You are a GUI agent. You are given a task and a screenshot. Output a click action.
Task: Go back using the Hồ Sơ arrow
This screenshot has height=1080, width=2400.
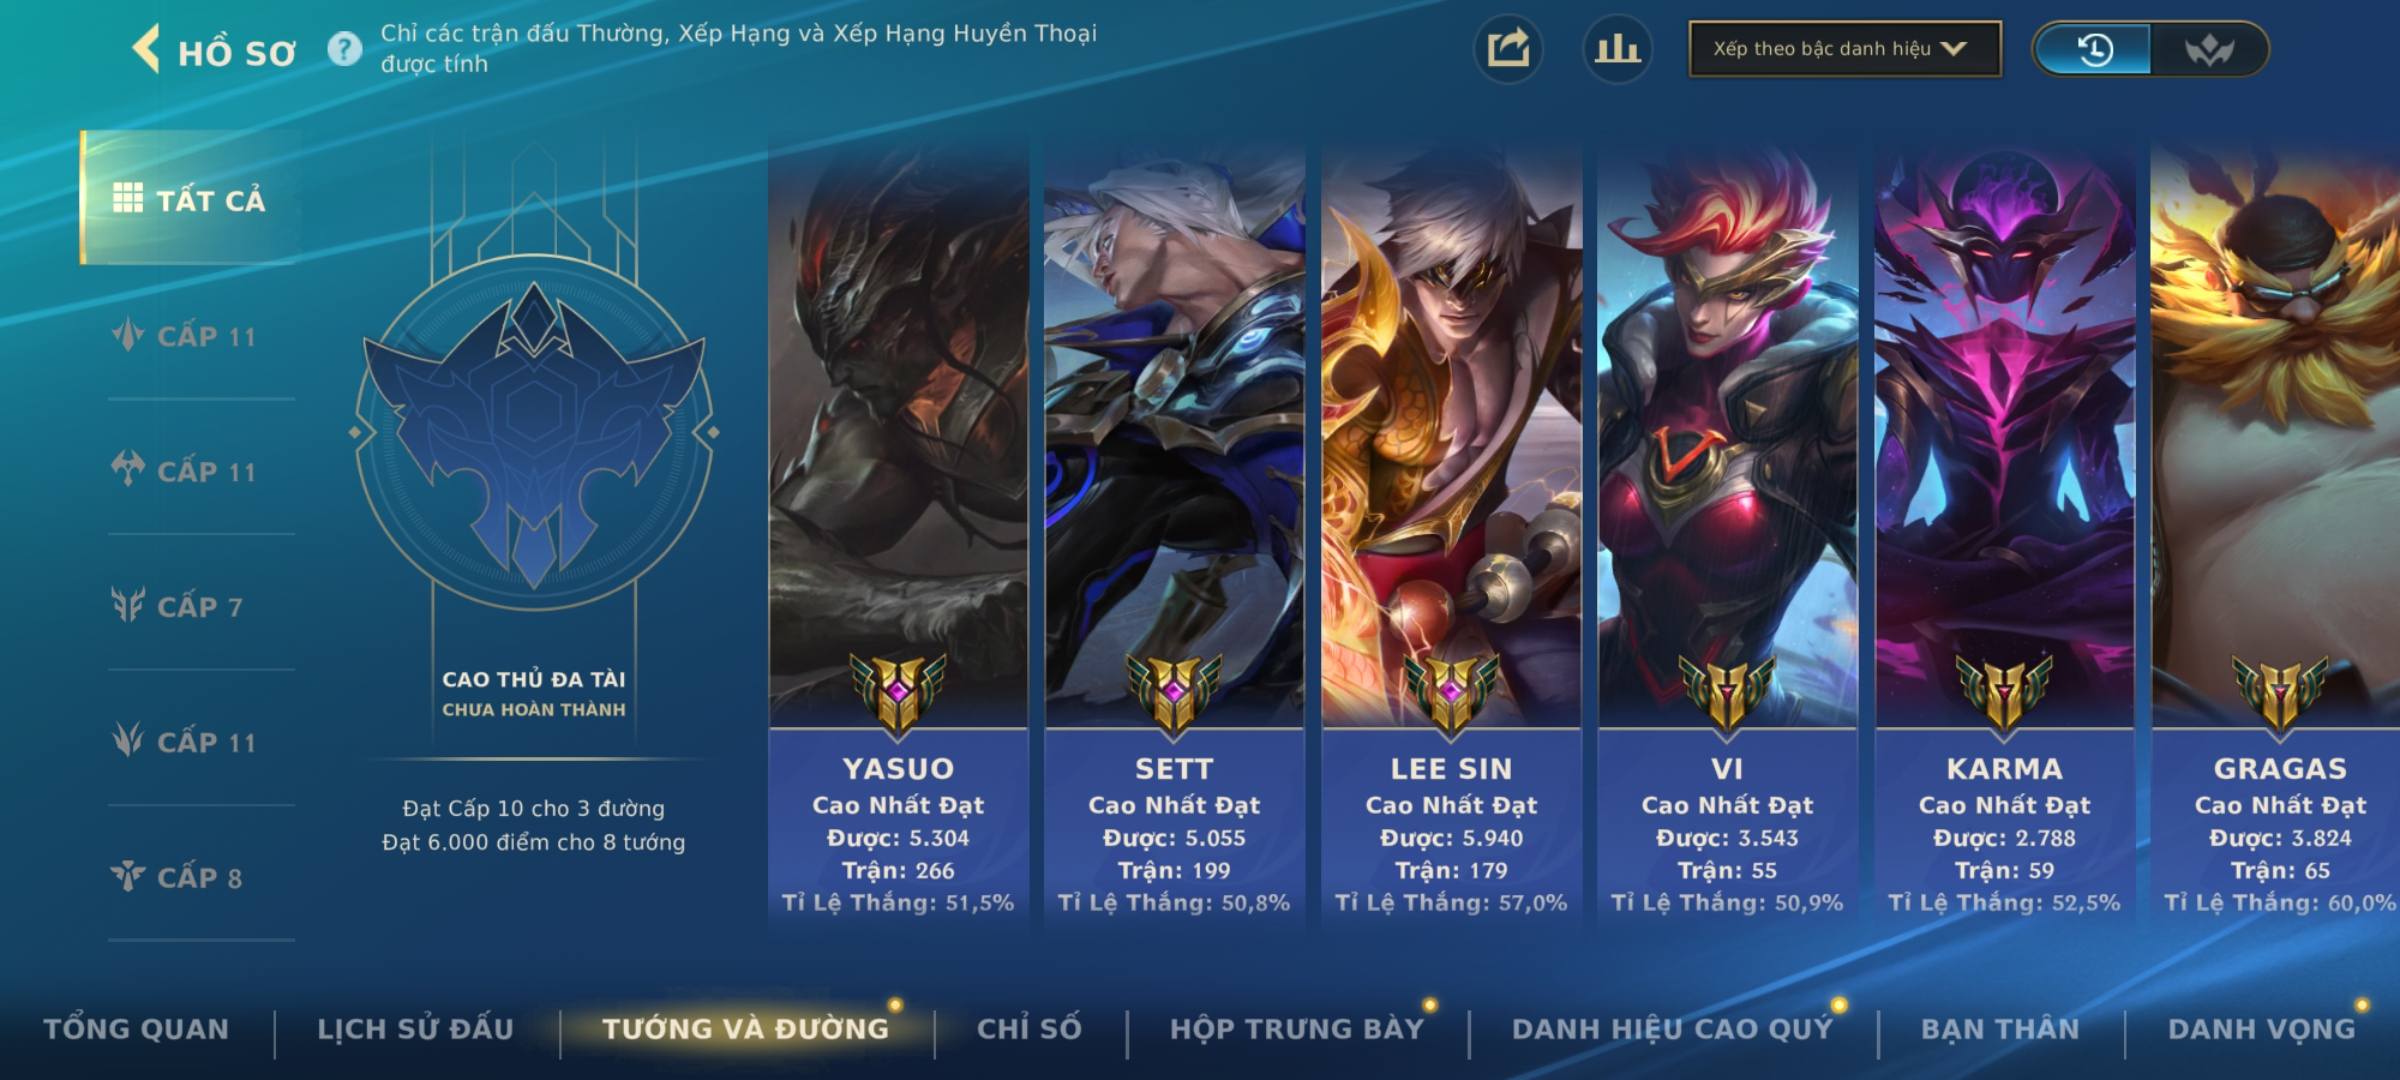(x=146, y=49)
